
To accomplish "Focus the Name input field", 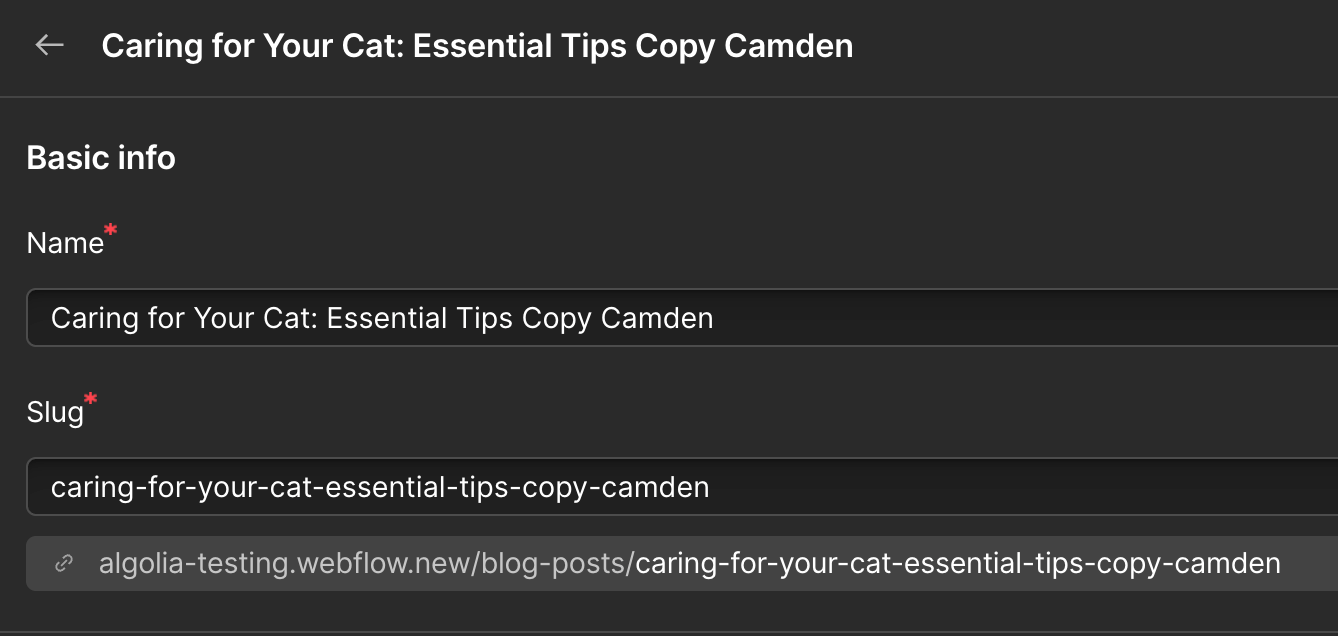I will (682, 318).
